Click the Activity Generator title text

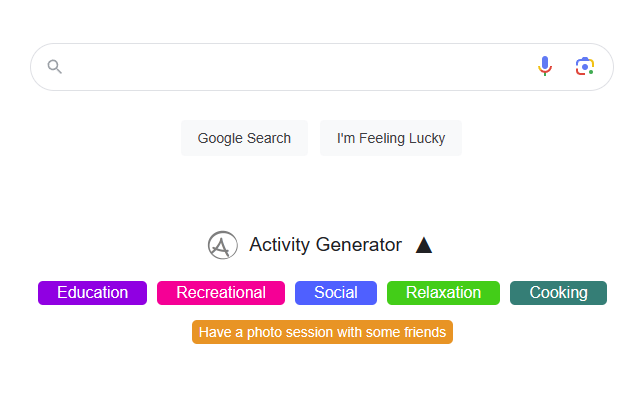pyautogui.click(x=325, y=245)
